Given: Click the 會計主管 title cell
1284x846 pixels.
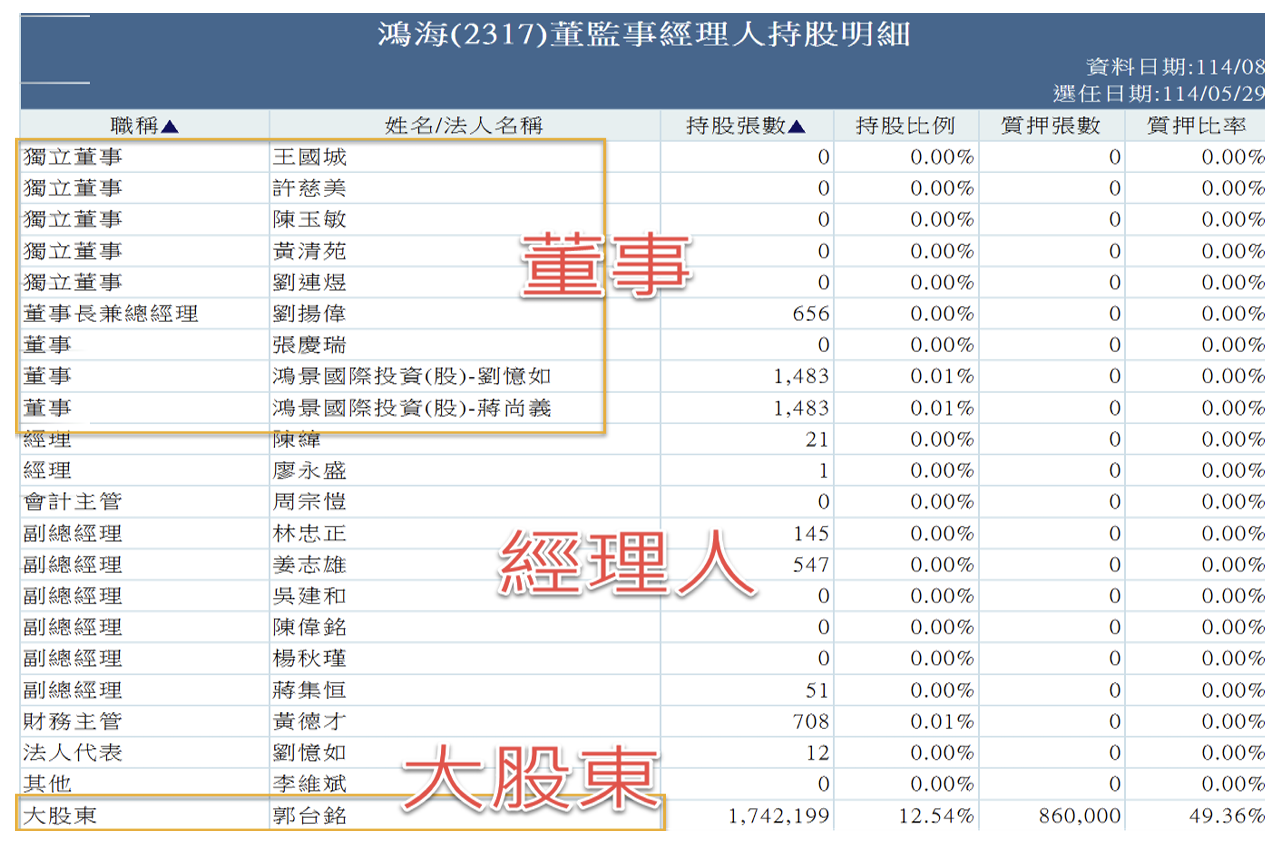Looking at the screenshot, I should 72,502.
